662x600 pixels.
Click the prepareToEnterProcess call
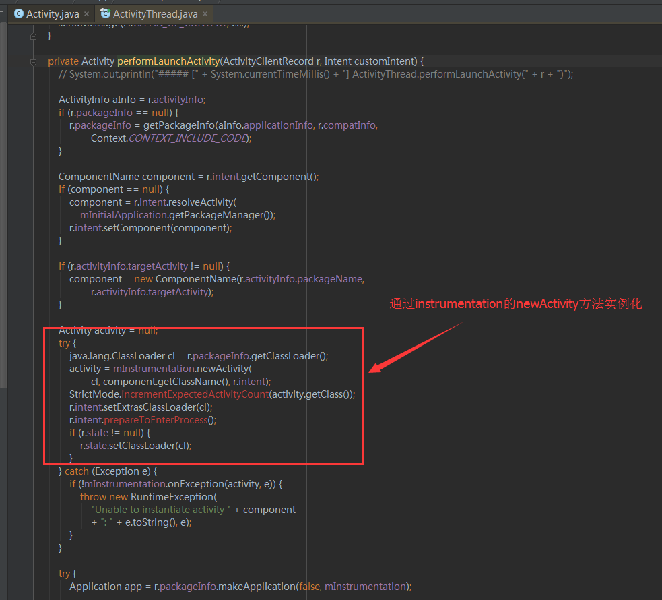[157, 420]
